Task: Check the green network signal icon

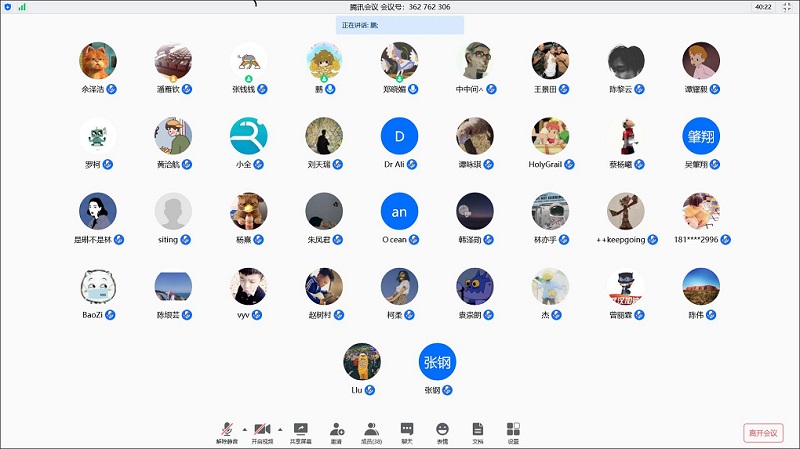Action: click(x=21, y=7)
